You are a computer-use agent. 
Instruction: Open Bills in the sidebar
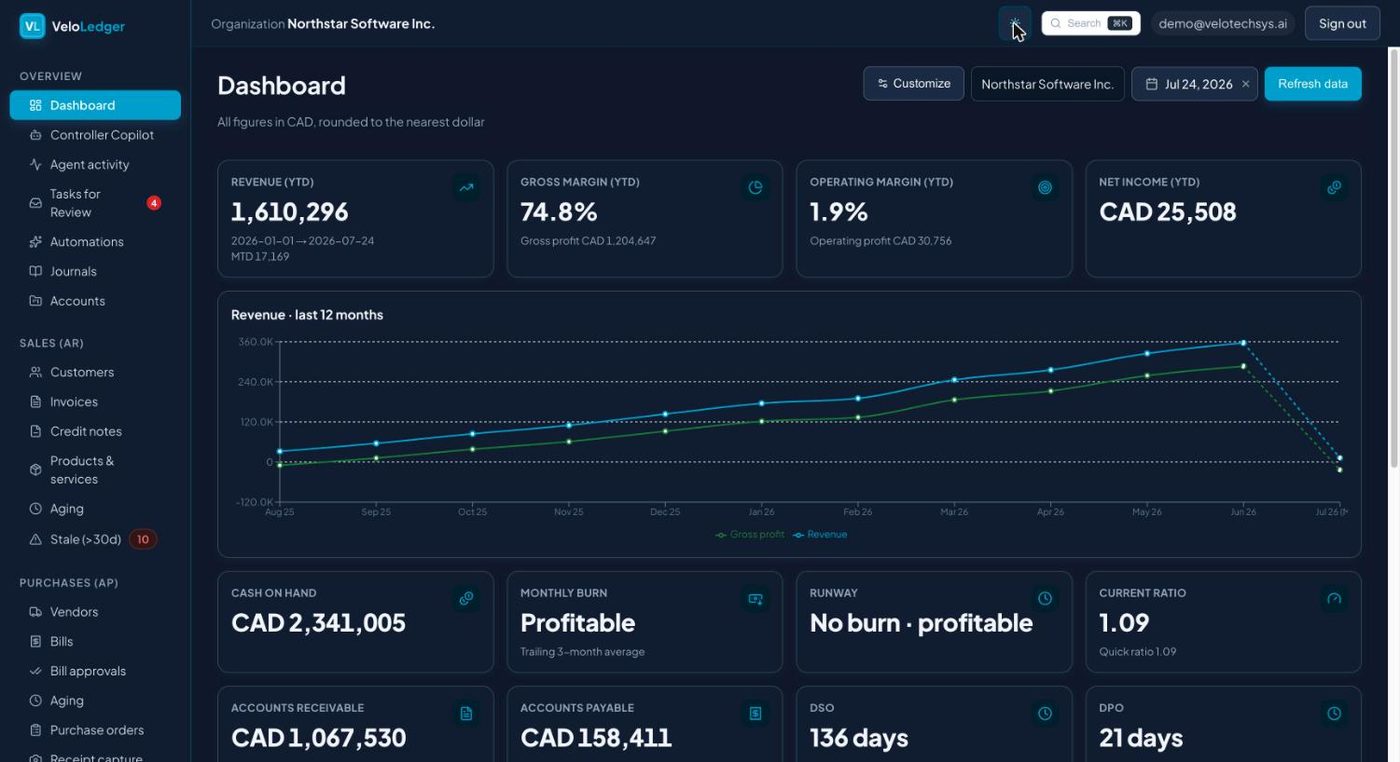click(x=95, y=641)
